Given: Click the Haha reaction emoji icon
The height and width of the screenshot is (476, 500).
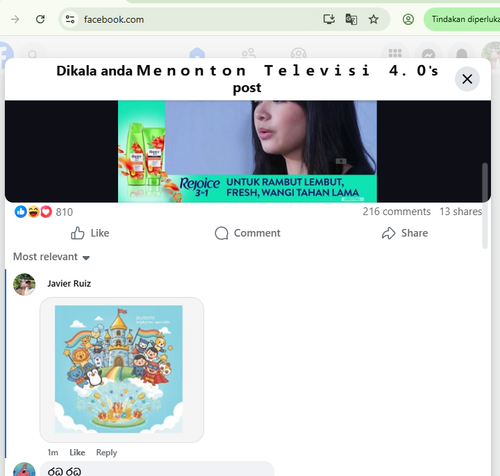Looking at the screenshot, I should pos(33,211).
